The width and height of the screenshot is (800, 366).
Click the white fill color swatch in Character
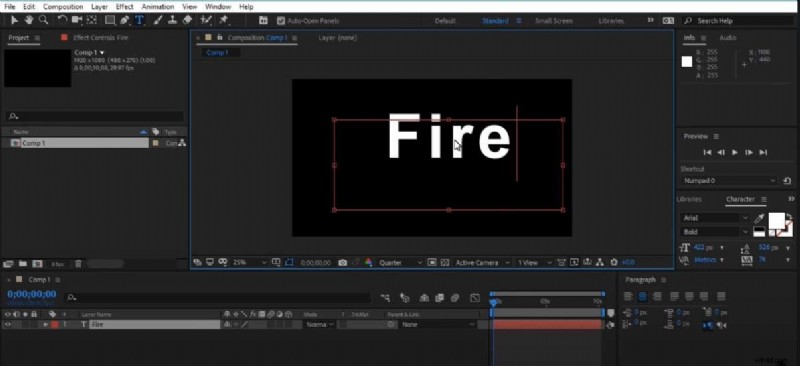coord(777,221)
